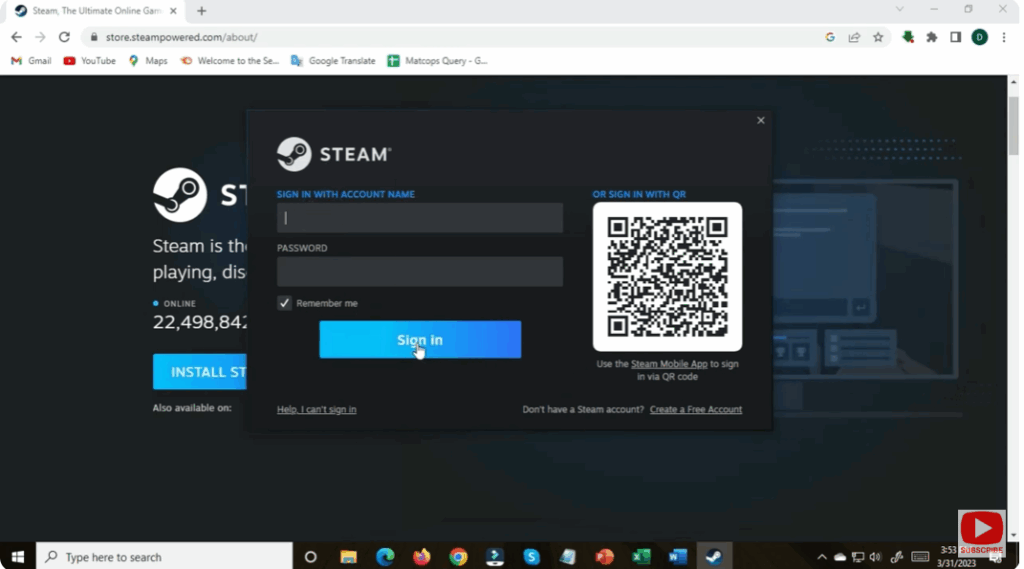Focus the password input field
Viewport: 1024px width, 569px height.
[420, 272]
